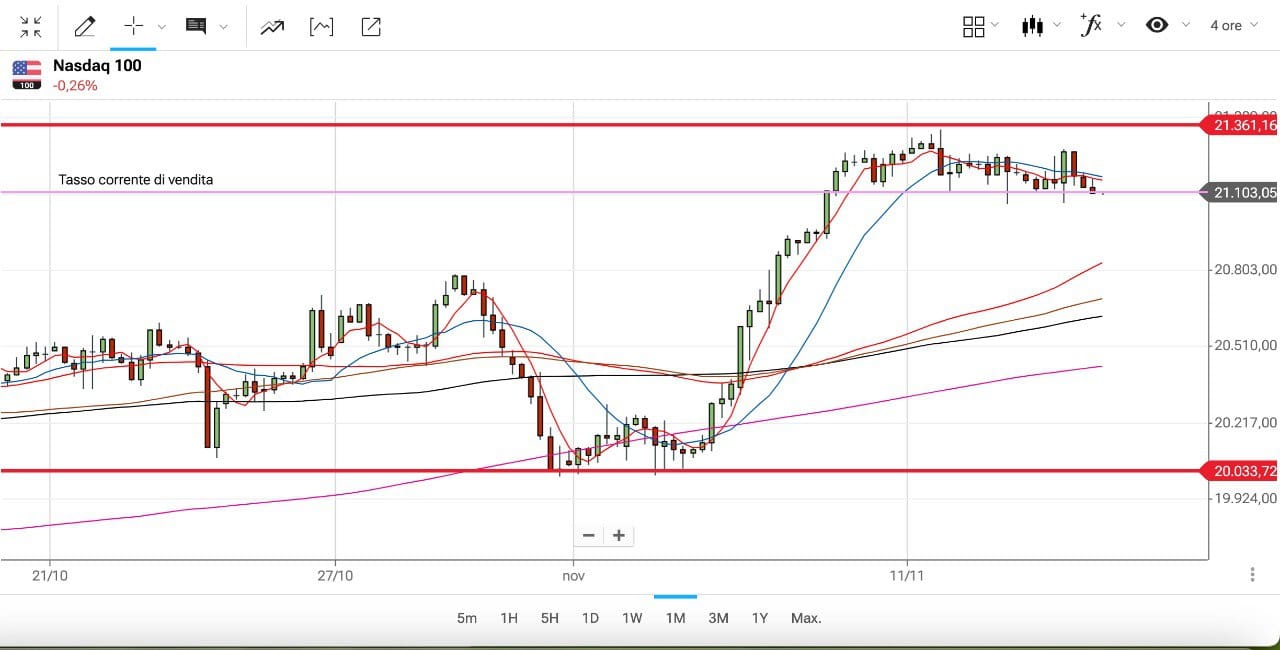Screen dimensions: 1280x650
Task: Zoom in with the plus button
Action: pos(619,535)
